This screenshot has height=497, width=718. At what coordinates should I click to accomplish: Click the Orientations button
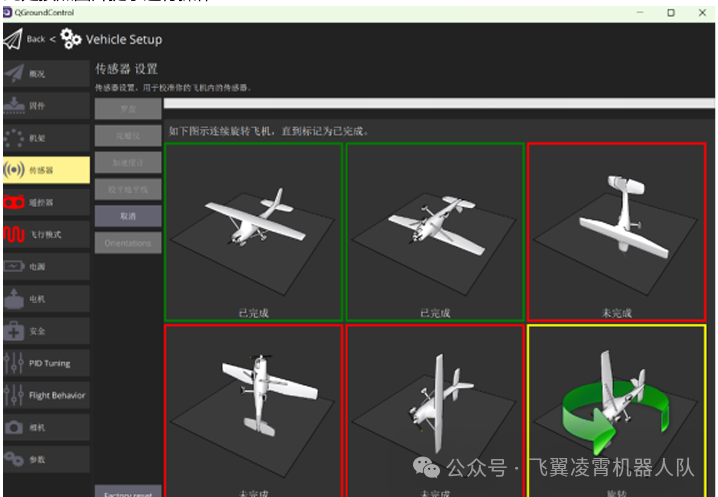(x=128, y=243)
